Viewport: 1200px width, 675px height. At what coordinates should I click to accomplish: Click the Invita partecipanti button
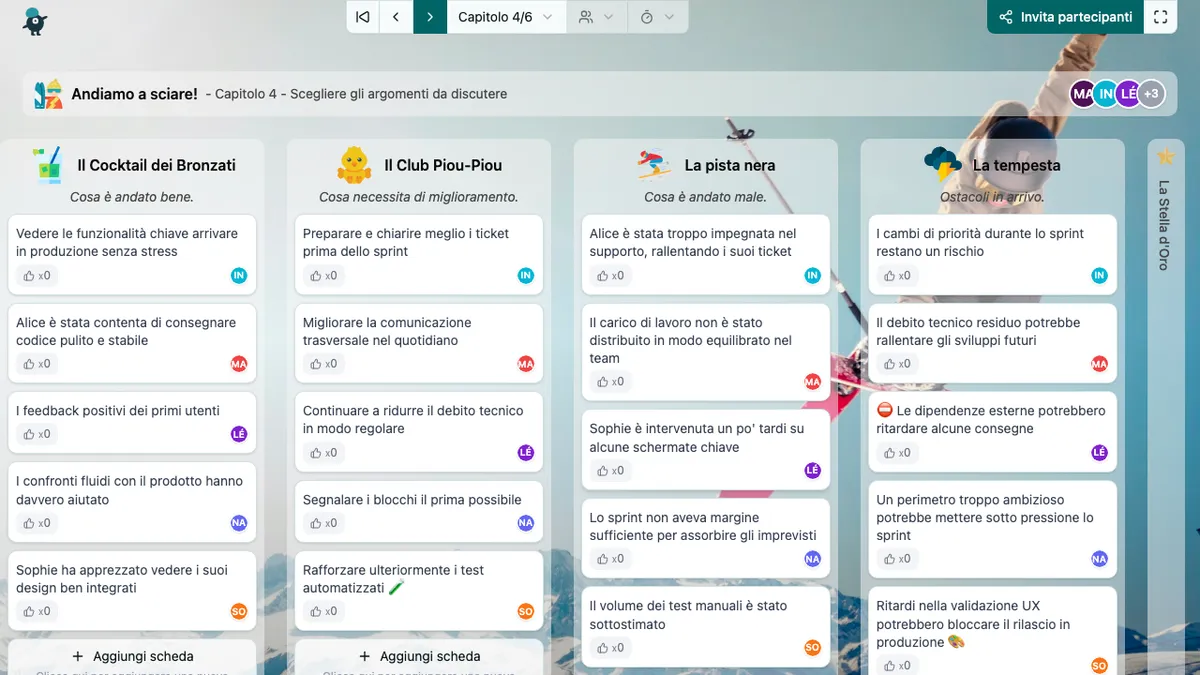pos(1065,17)
